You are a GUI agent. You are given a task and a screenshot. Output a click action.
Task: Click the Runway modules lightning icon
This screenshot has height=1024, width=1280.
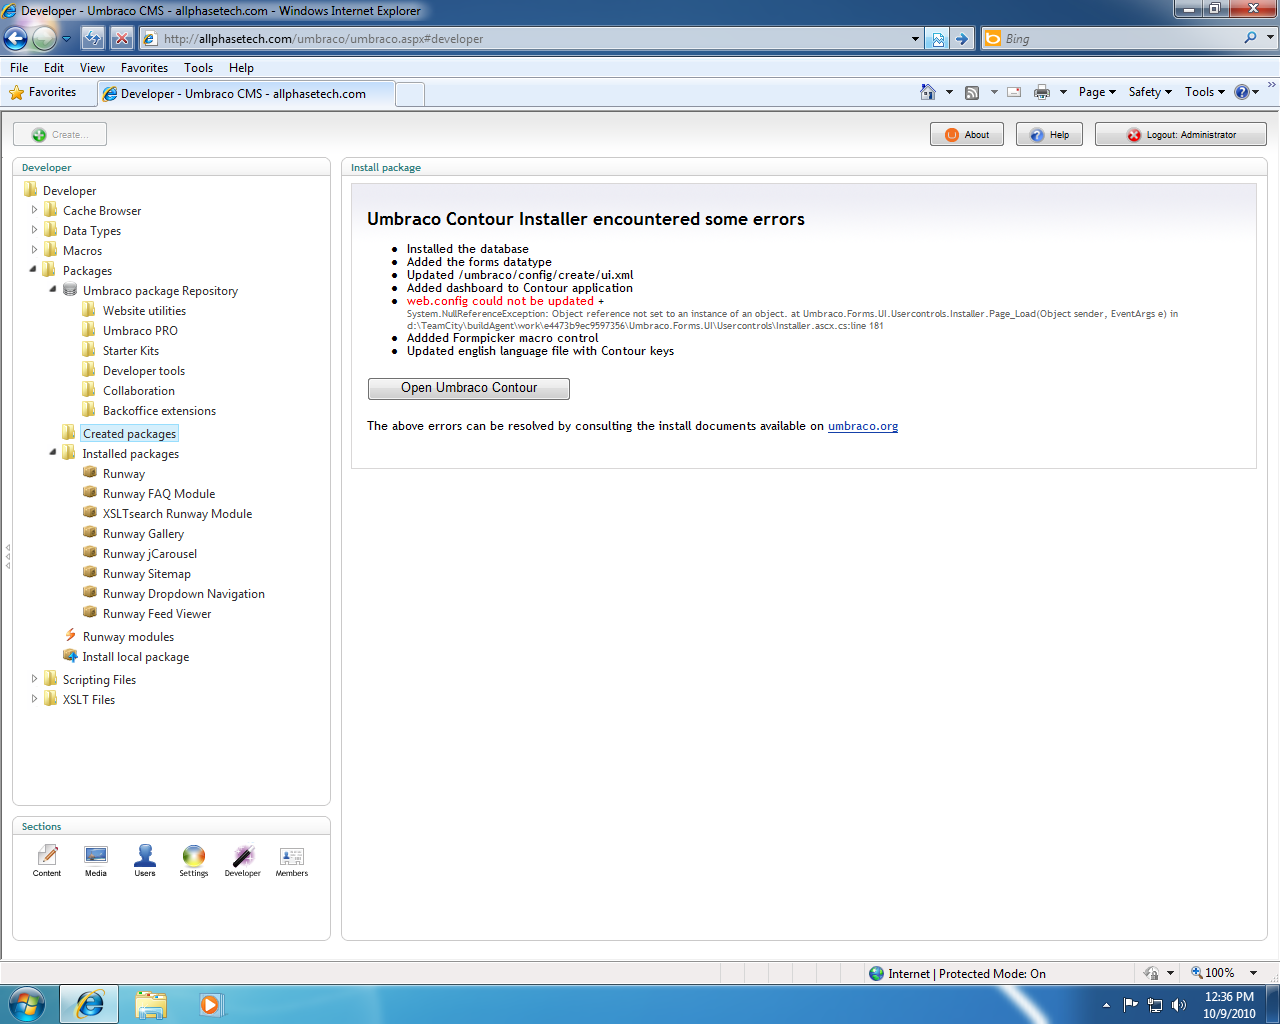[70, 636]
